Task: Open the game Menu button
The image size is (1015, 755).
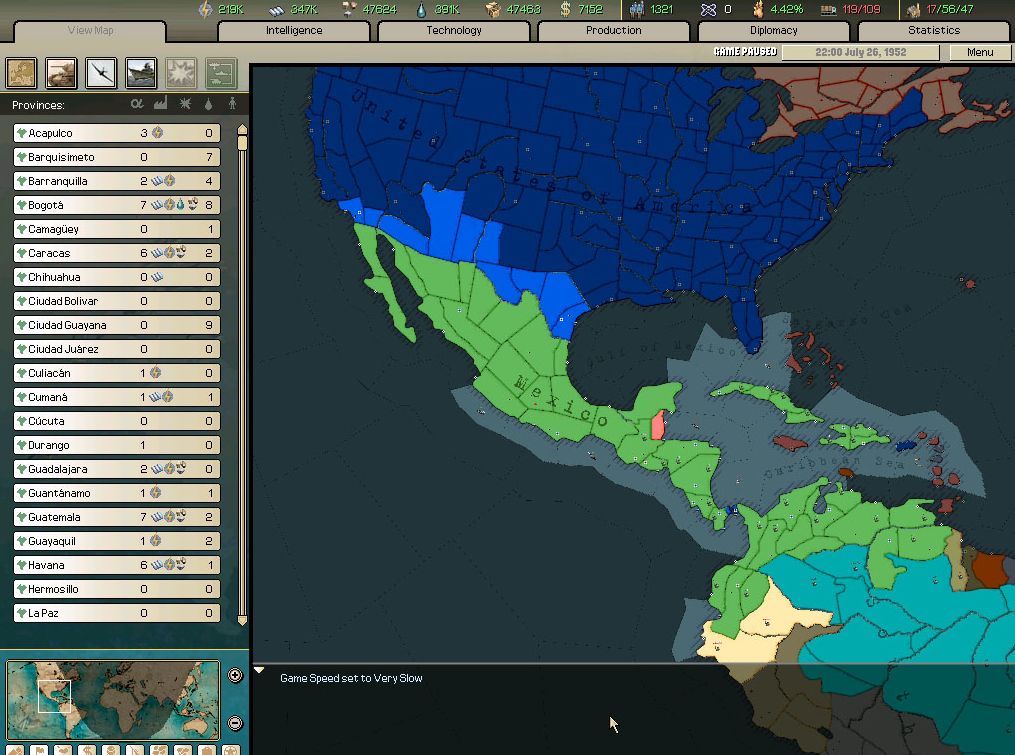Action: (980, 52)
